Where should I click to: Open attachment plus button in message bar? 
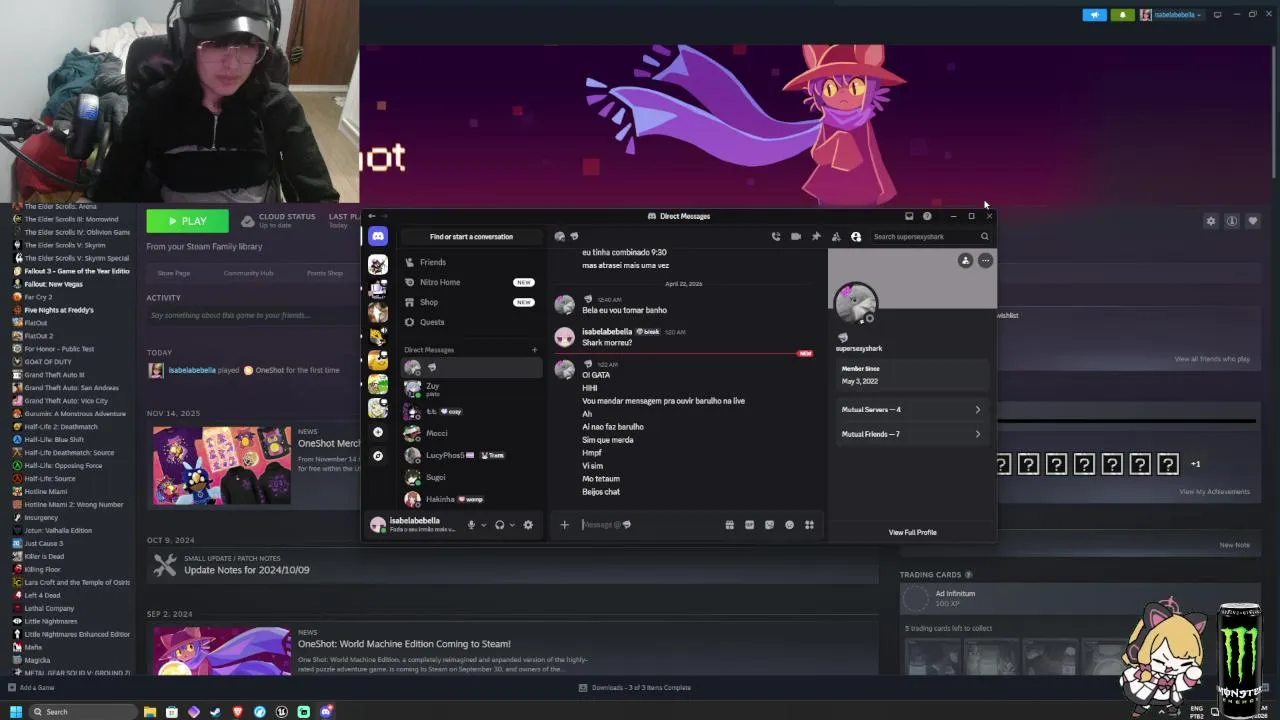coord(564,525)
